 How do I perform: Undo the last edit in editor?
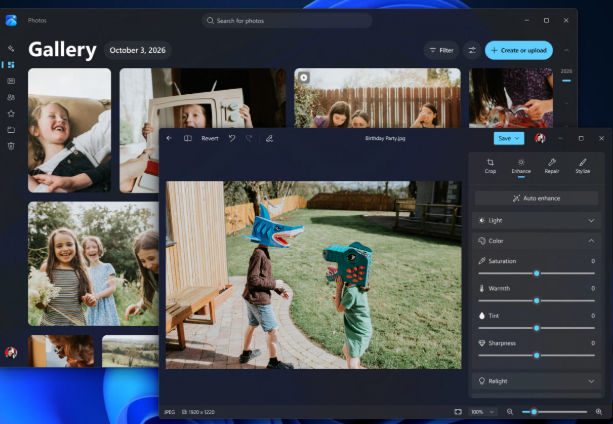click(x=232, y=138)
